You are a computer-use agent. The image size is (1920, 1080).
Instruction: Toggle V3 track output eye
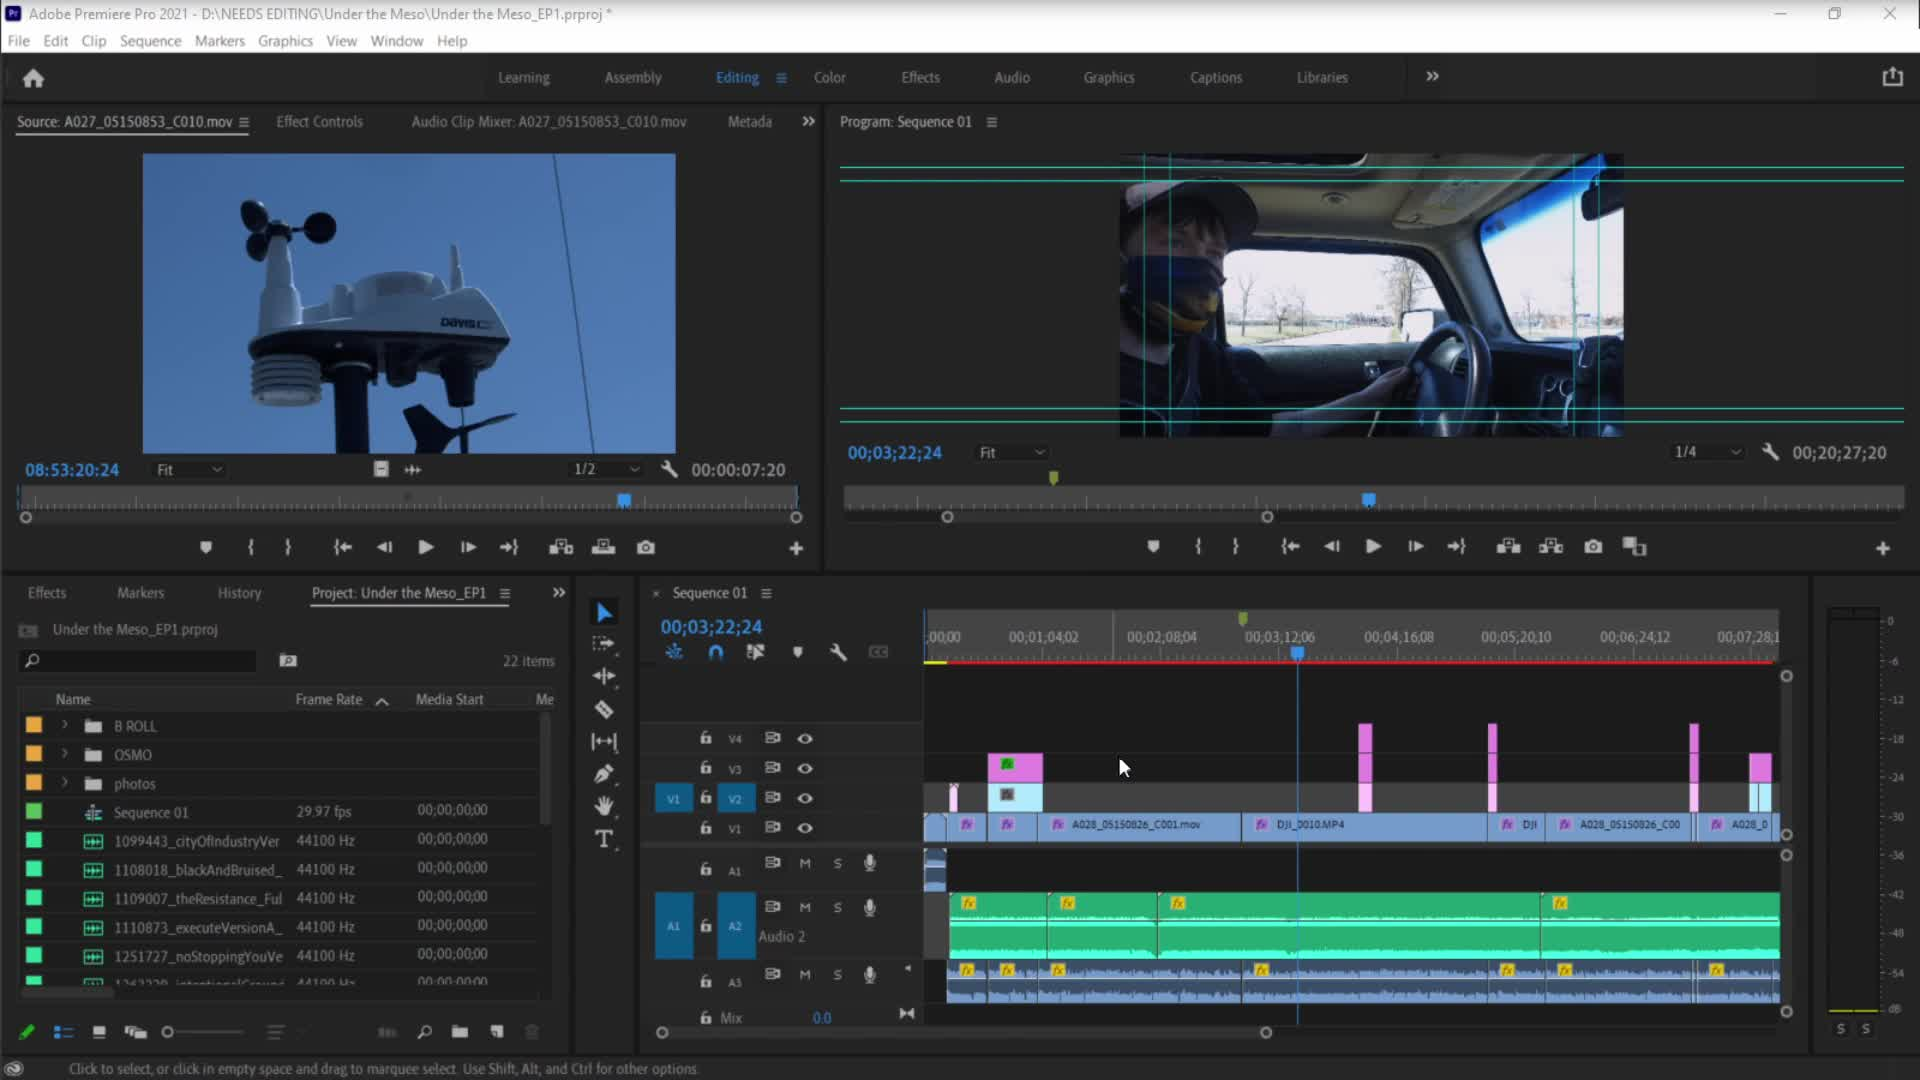pyautogui.click(x=804, y=769)
